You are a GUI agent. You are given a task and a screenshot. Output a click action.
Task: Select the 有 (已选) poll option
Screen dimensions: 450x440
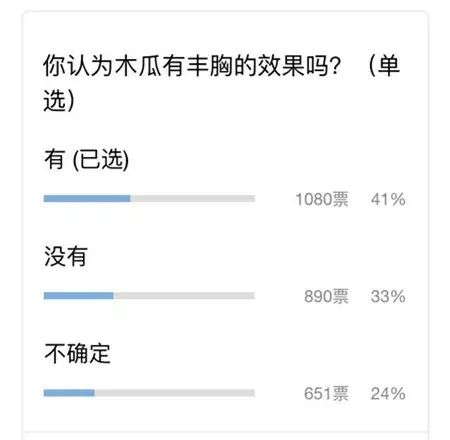[x=86, y=159]
